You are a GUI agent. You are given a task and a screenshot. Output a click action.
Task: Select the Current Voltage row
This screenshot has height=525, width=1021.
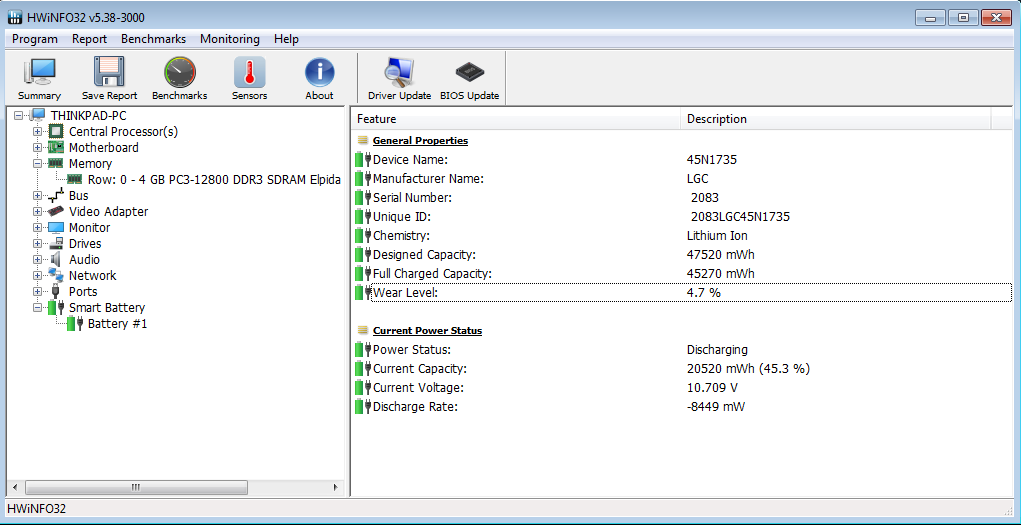click(683, 388)
